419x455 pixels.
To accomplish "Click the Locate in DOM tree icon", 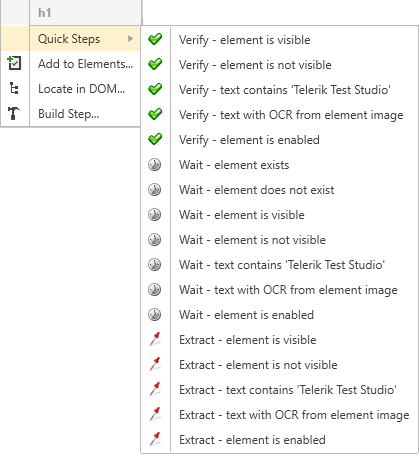I will pyautogui.click(x=14, y=89).
